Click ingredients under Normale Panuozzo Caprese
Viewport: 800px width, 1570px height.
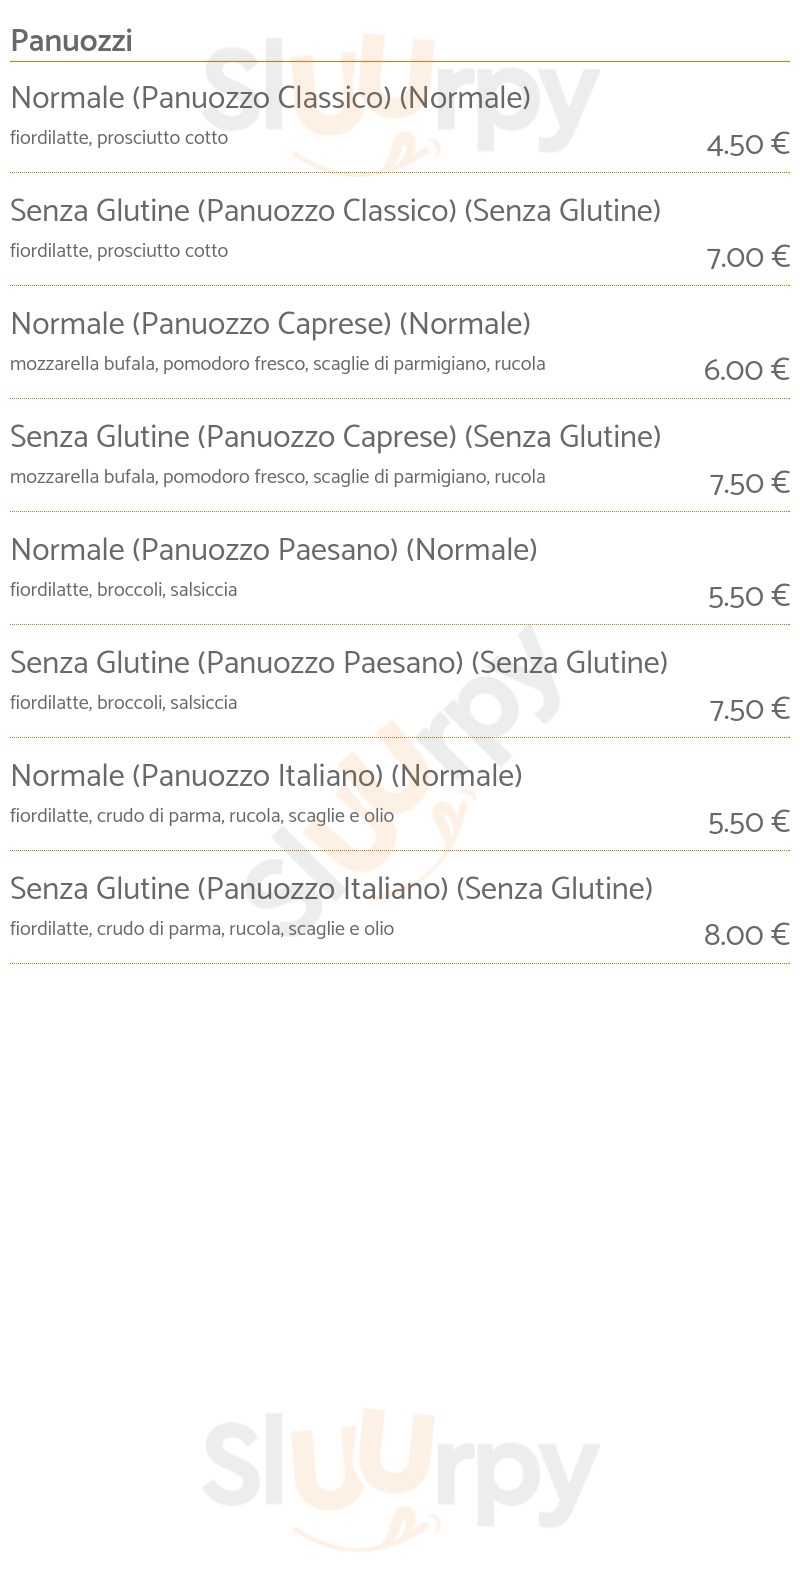(278, 364)
